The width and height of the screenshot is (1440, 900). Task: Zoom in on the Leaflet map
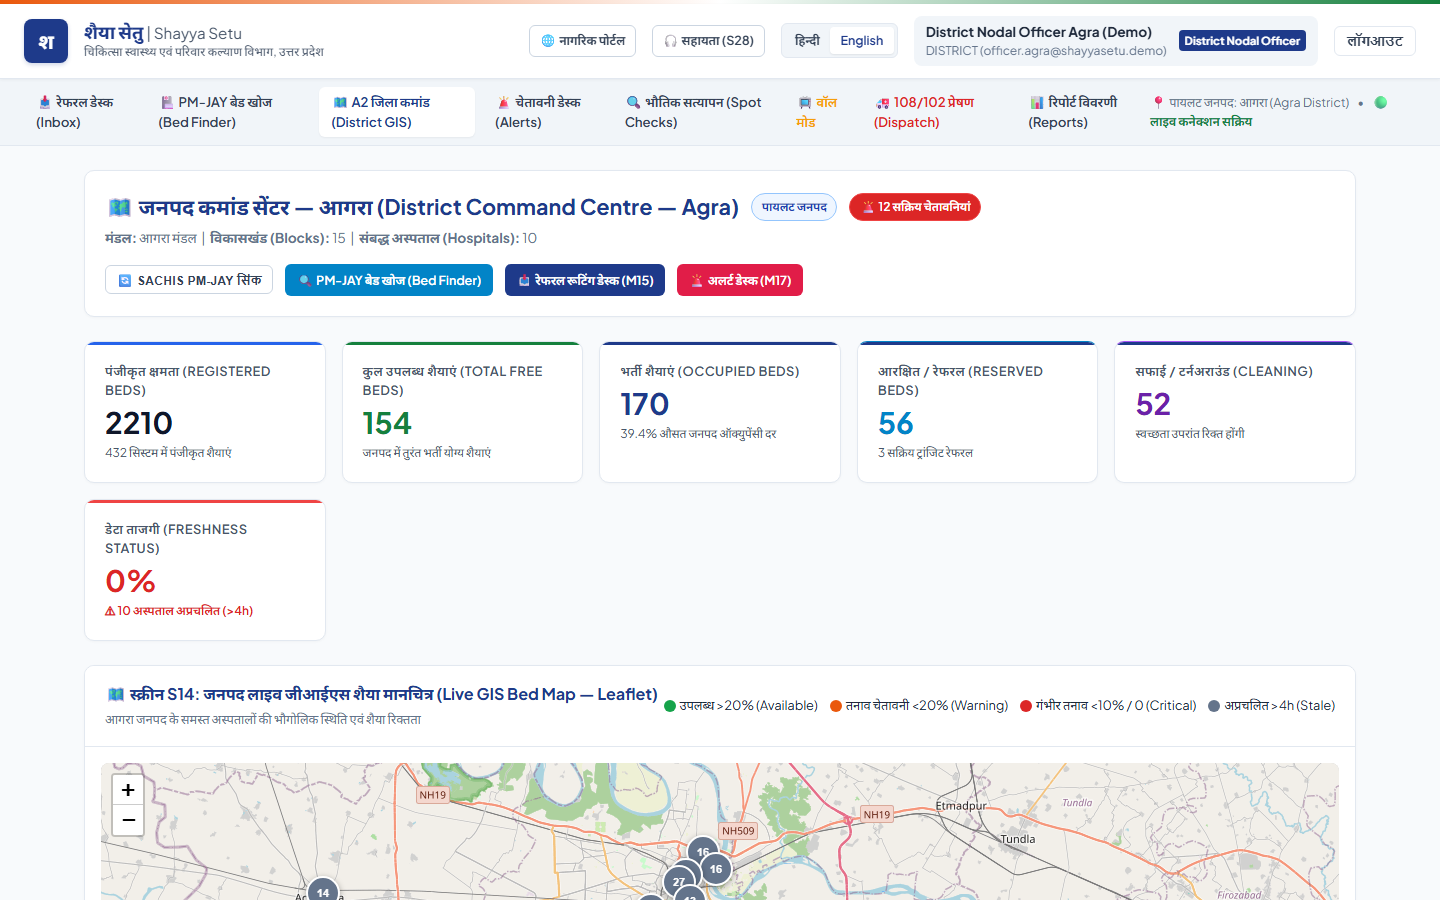(128, 790)
